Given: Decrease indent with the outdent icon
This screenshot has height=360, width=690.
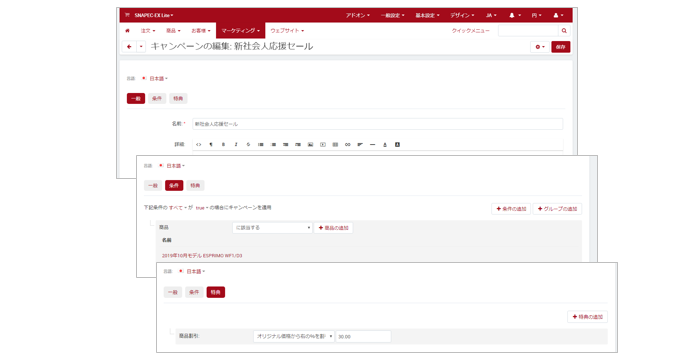Looking at the screenshot, I should tap(286, 144).
